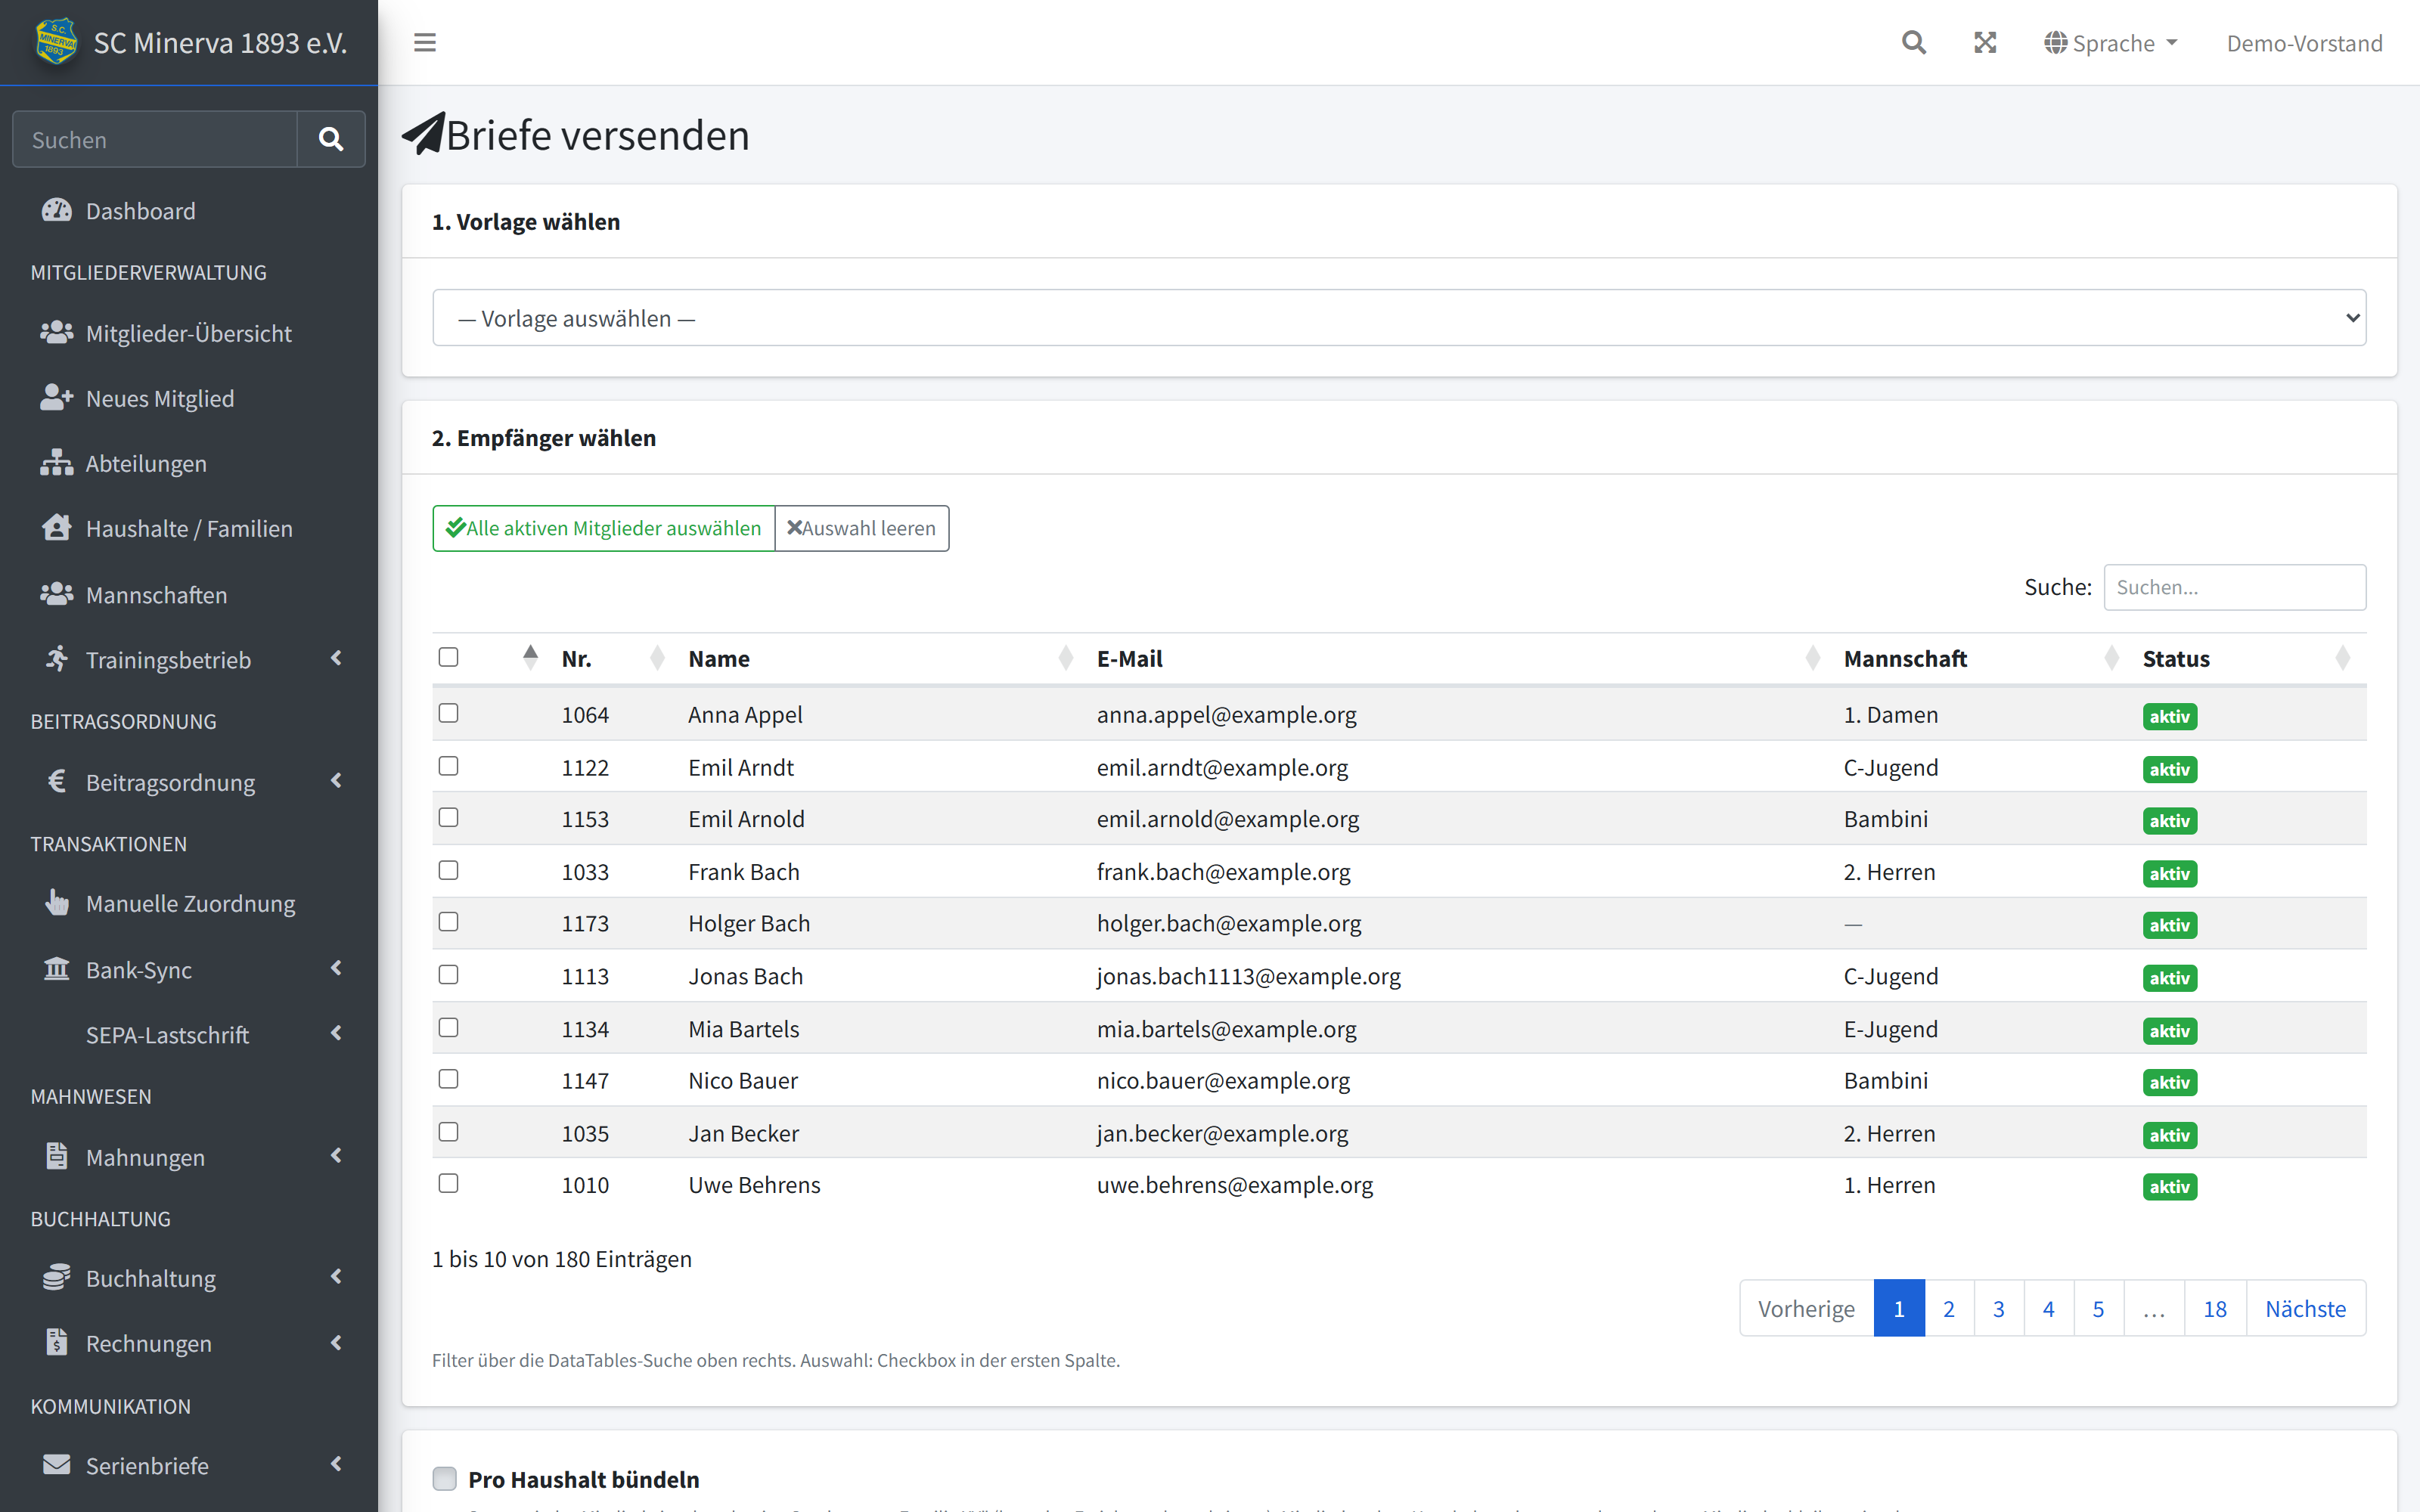Go to pagination page 2
Viewport: 2420px width, 1512px height.
[x=1949, y=1308]
